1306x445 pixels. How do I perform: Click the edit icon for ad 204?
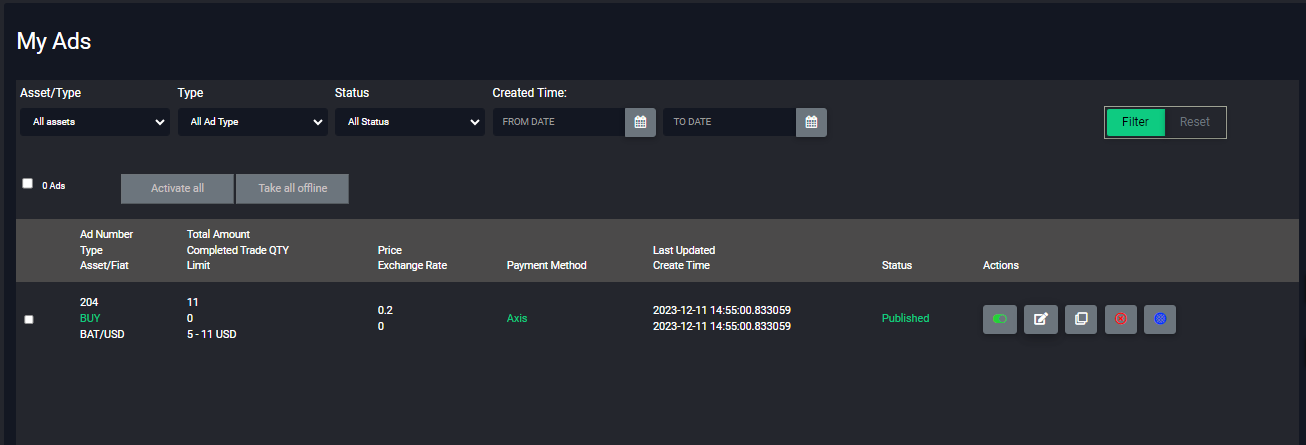click(x=1040, y=319)
